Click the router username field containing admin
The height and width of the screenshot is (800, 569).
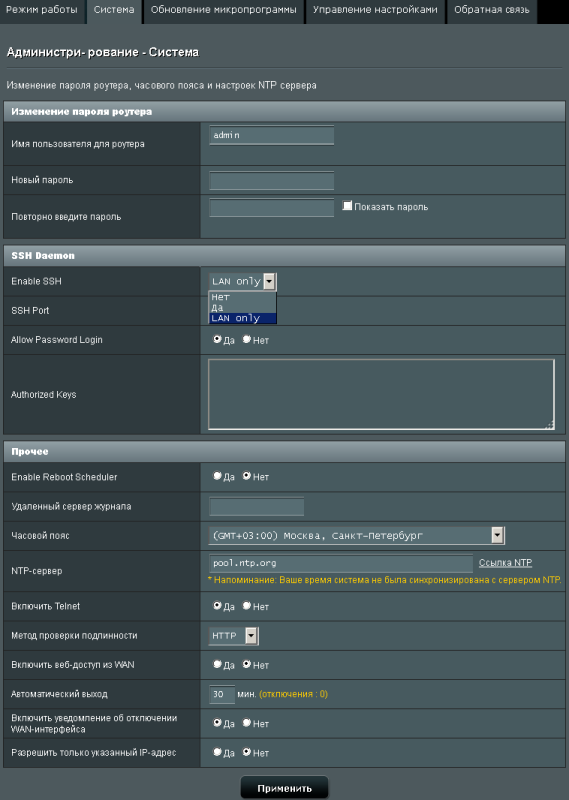click(x=271, y=135)
